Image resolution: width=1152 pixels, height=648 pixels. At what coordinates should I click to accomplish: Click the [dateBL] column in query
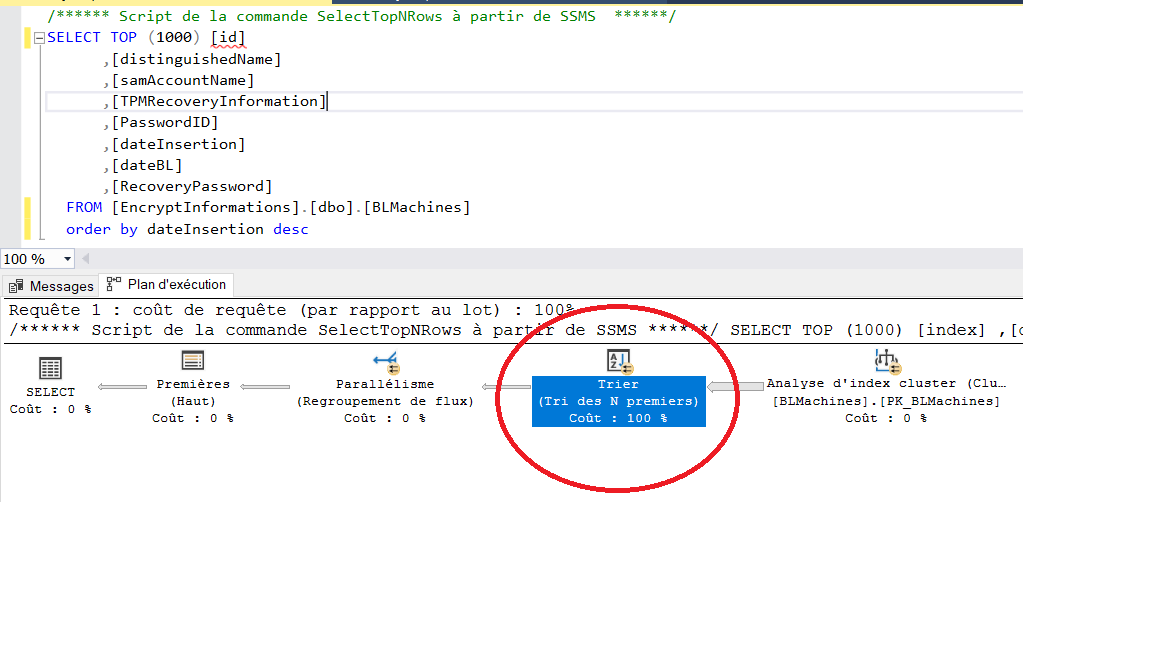147,165
